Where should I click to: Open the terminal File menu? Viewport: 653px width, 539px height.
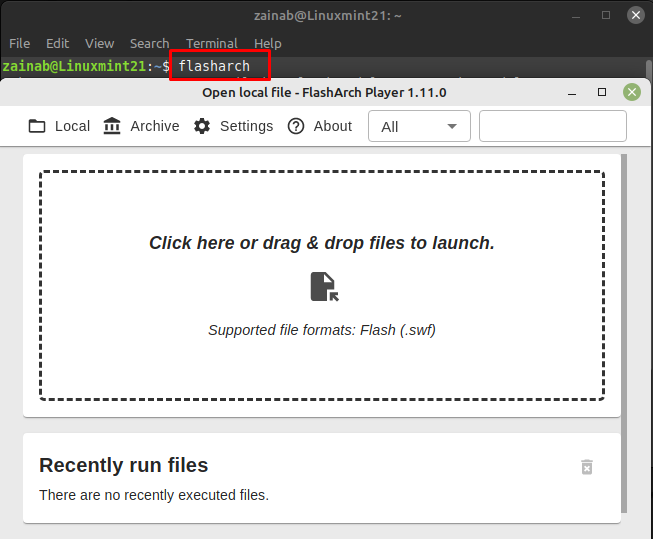pos(20,43)
